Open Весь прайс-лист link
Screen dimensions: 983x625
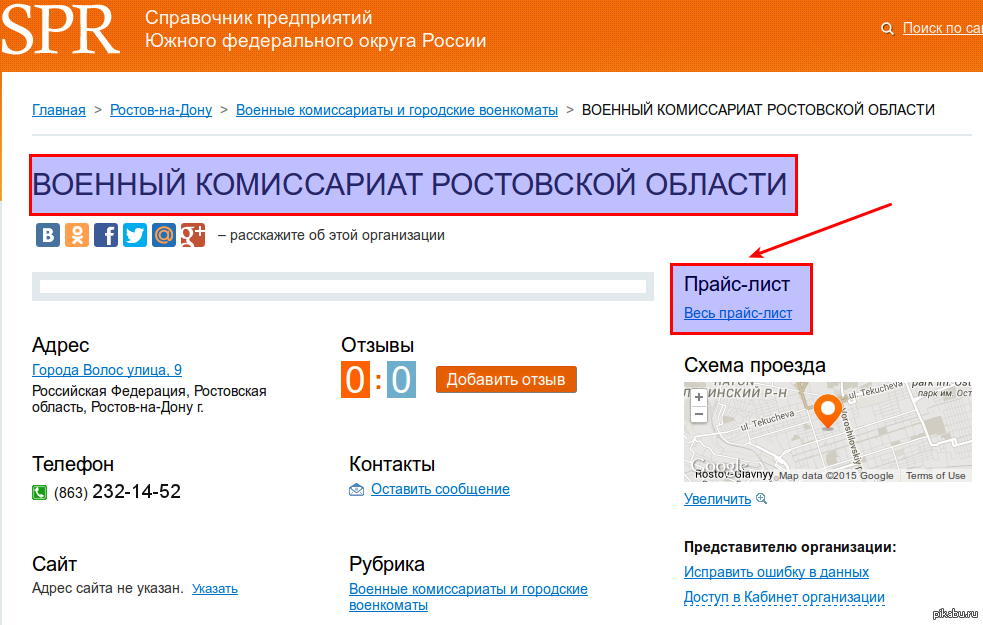coord(738,313)
